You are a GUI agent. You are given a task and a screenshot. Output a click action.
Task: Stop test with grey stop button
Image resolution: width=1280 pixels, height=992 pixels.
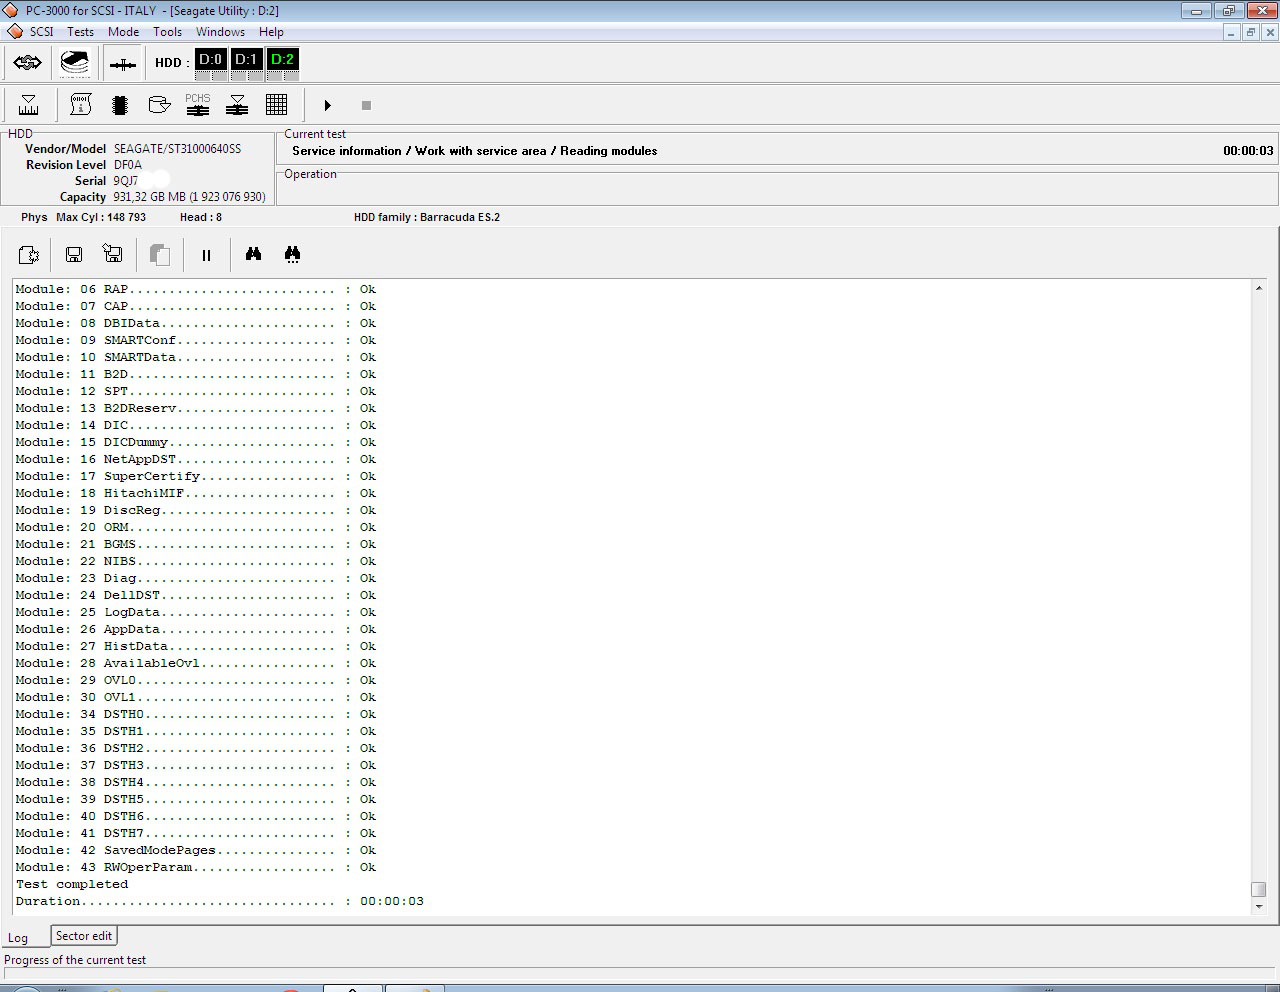pos(366,105)
